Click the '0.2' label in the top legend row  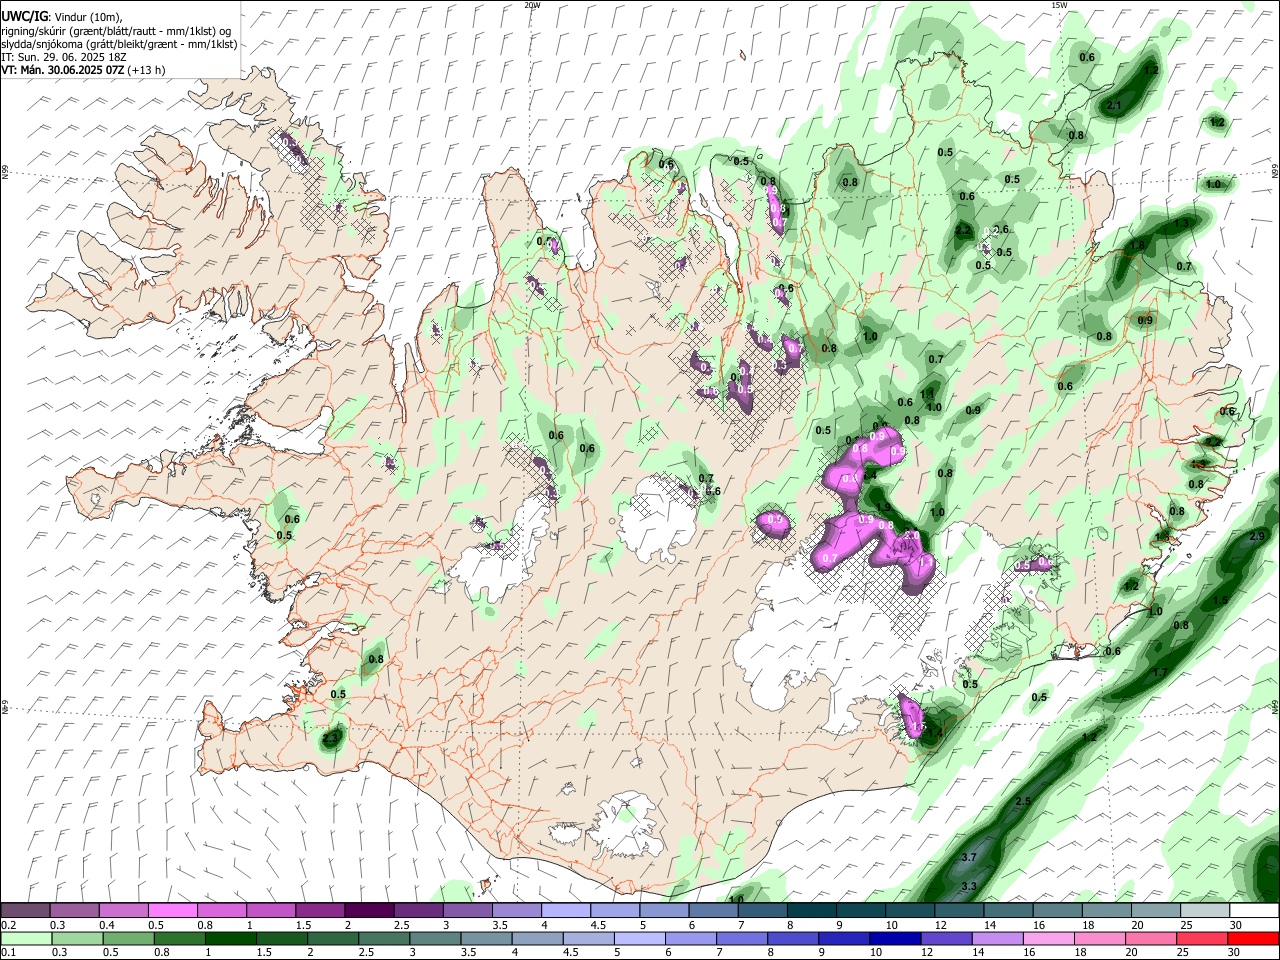[x=8, y=926]
